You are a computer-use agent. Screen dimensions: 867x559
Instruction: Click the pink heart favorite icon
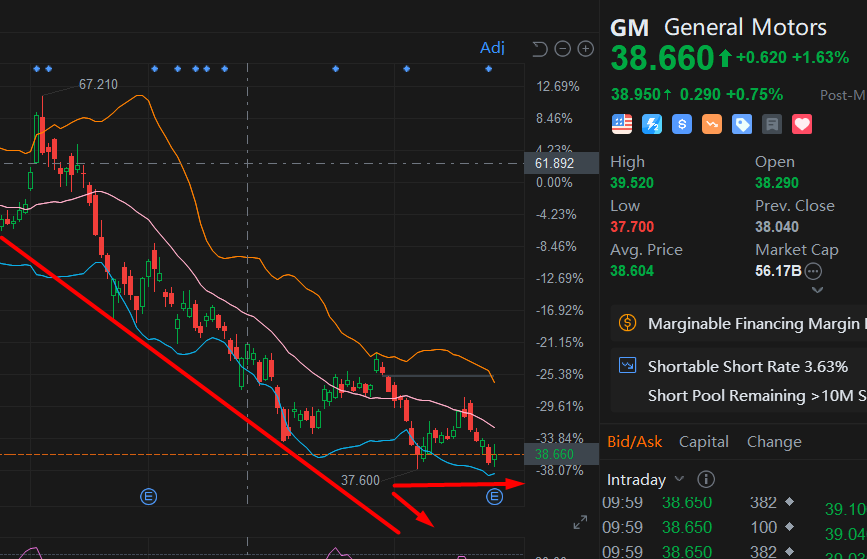tap(802, 124)
